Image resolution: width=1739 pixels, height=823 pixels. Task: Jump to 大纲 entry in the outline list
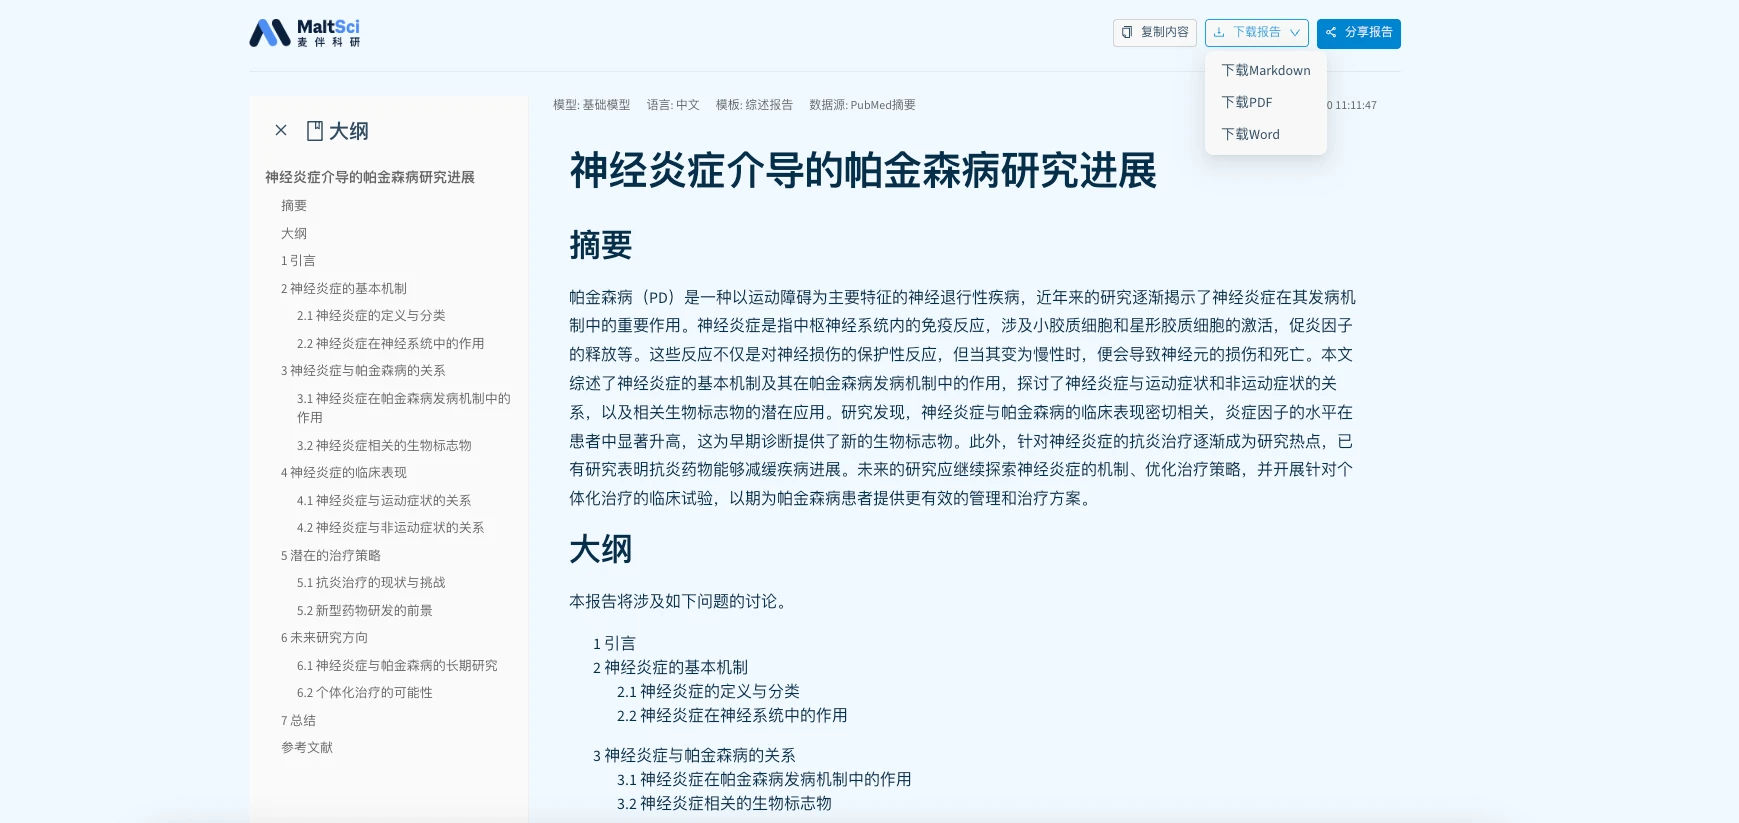[294, 233]
